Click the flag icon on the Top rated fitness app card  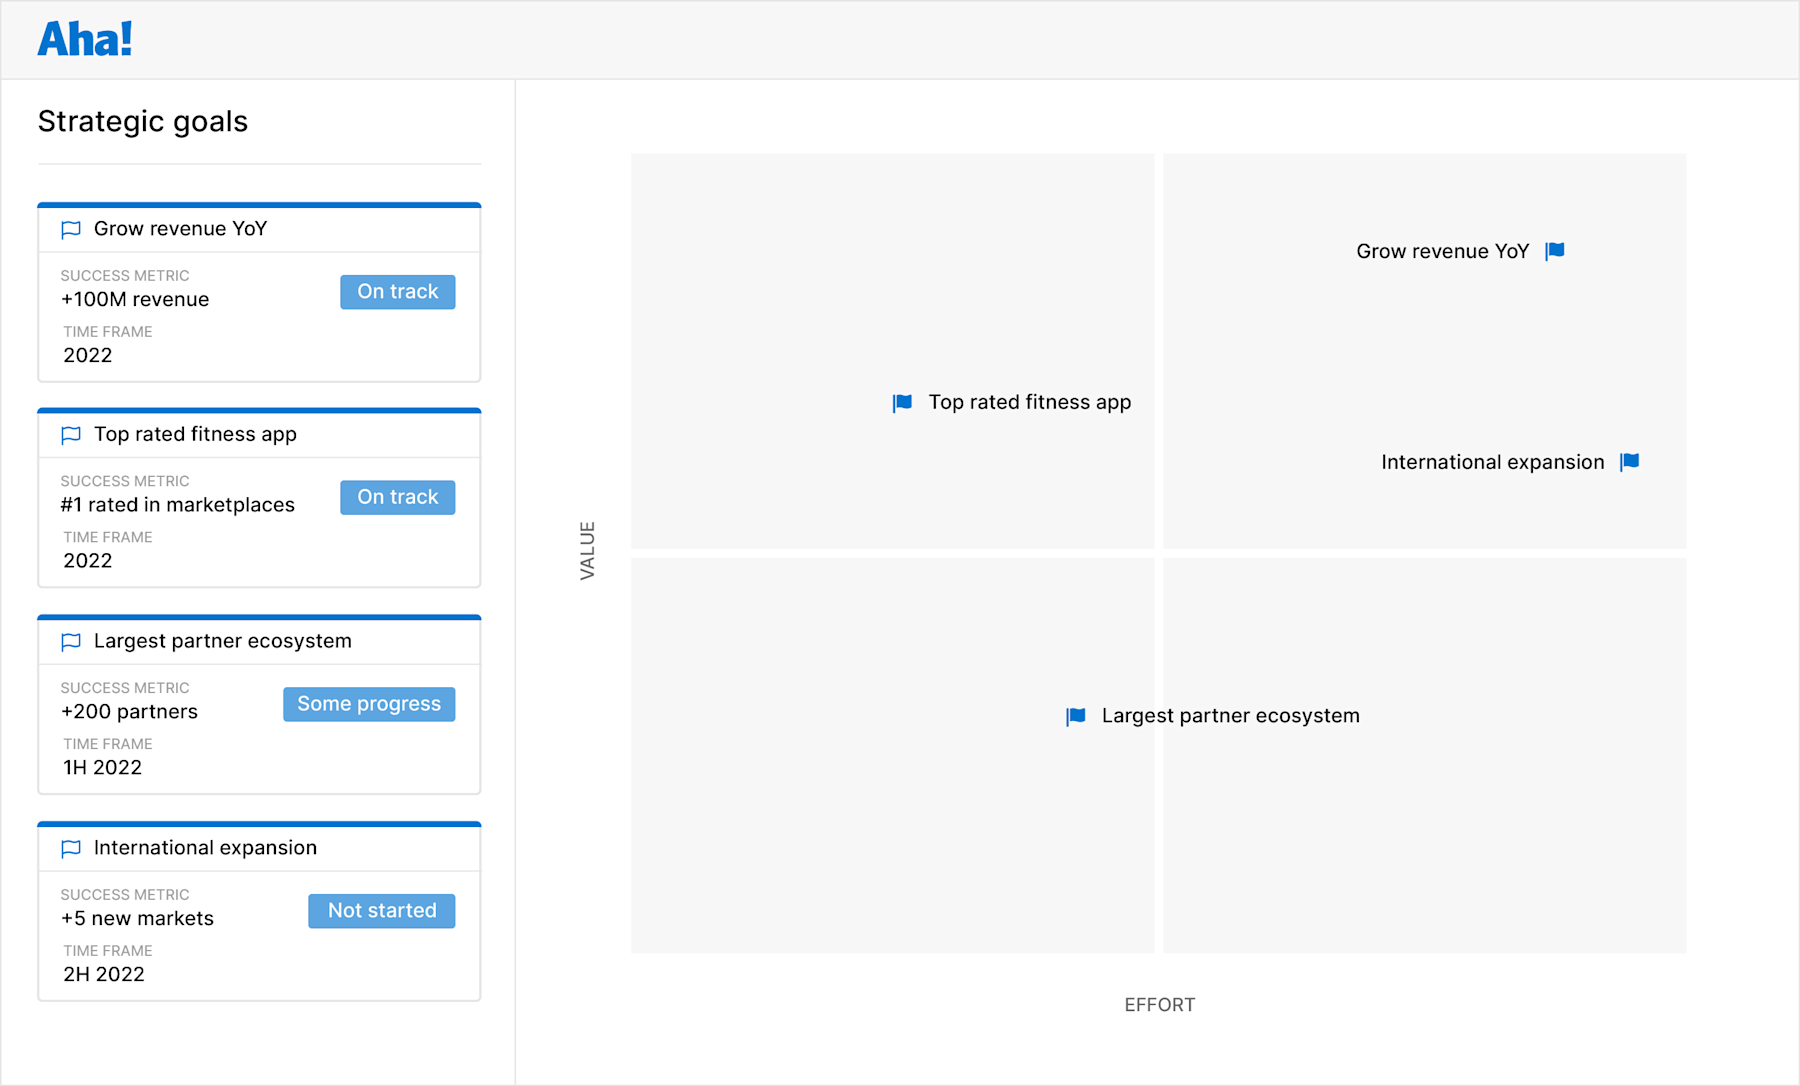click(x=70, y=435)
